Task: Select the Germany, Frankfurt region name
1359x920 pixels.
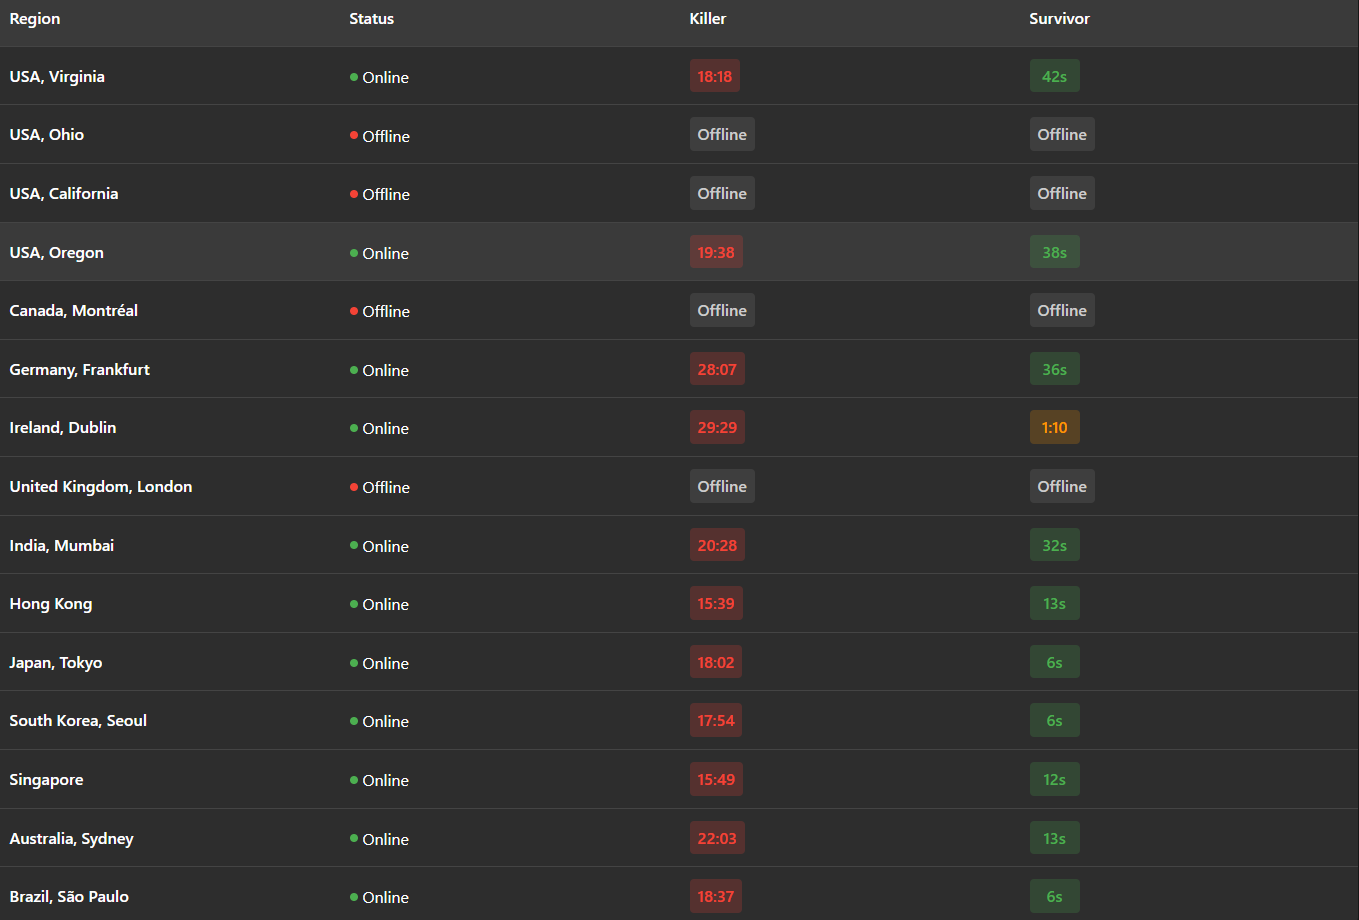Action: [x=80, y=370]
